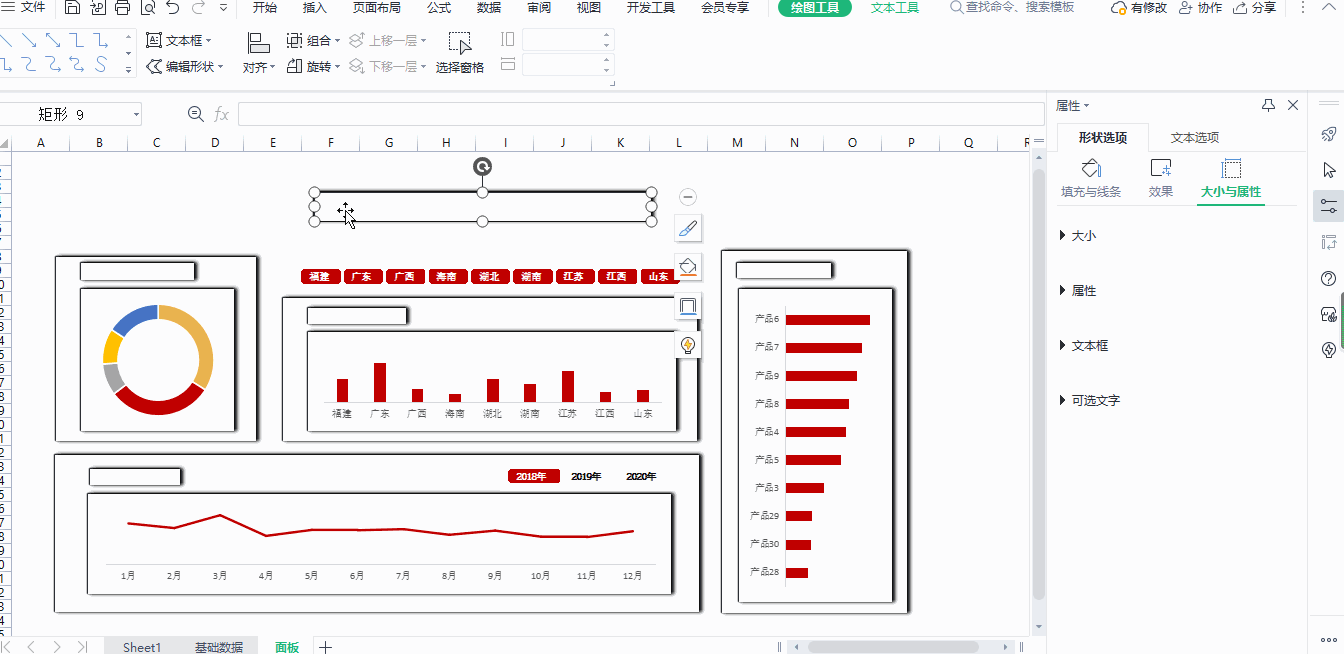1344x654 pixels.
Task: Click the Undo arrow icon
Action: click(x=172, y=8)
